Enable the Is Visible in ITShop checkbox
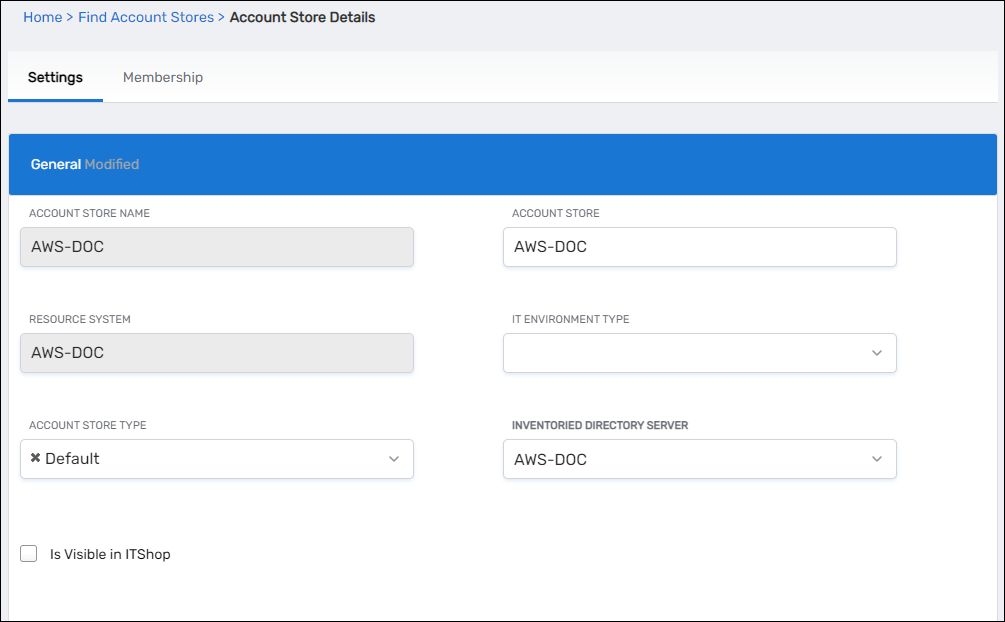 pyautogui.click(x=29, y=554)
